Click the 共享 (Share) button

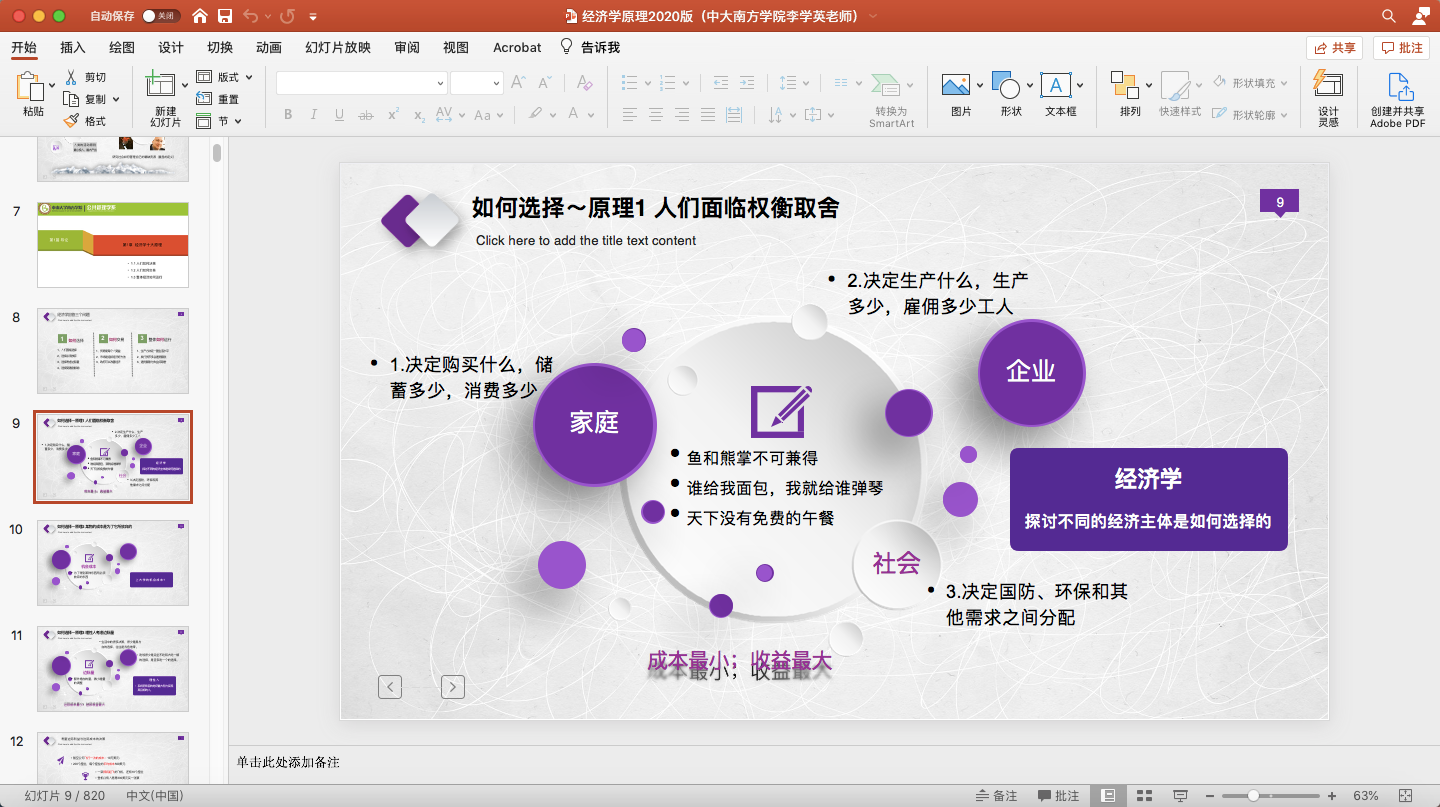pyautogui.click(x=1333, y=47)
